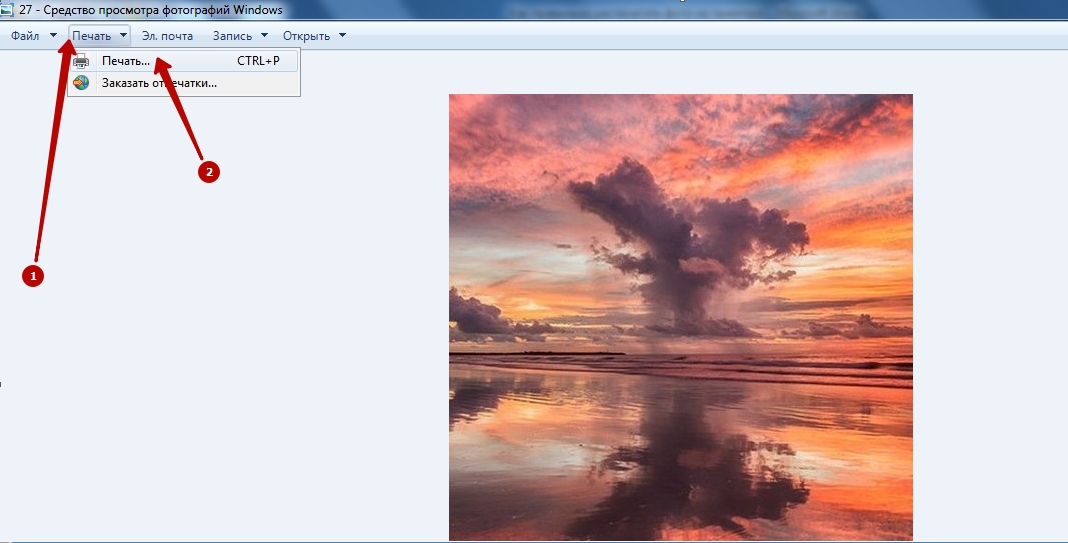Choose Заказать отпечатки... from the menu
This screenshot has height=543, width=1068.
pos(159,83)
